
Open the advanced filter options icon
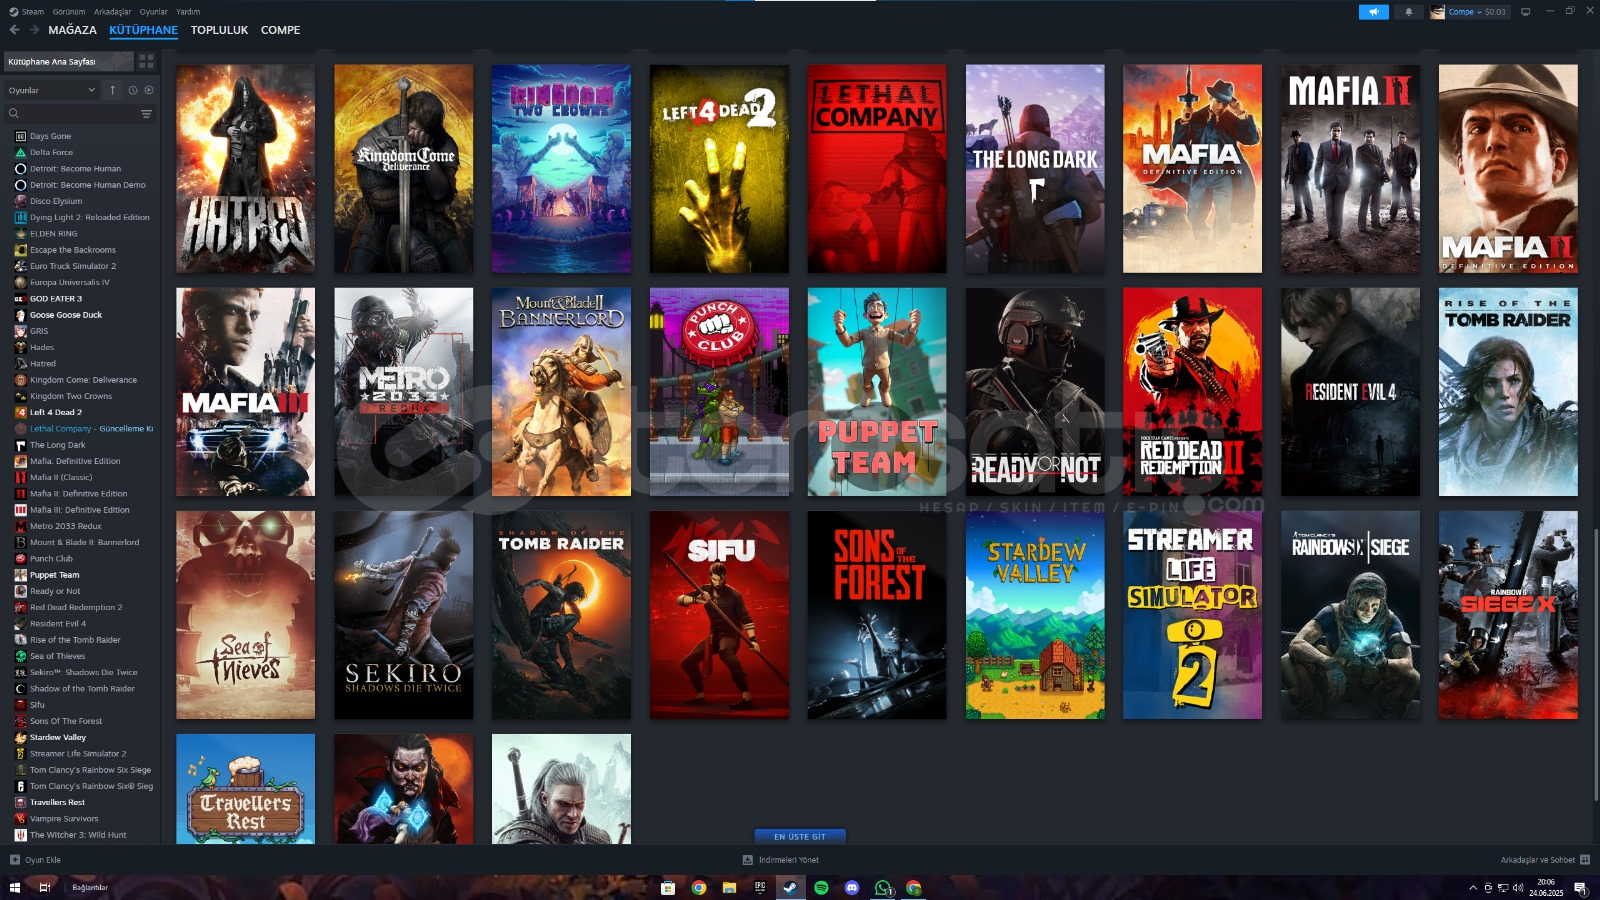tap(146, 114)
